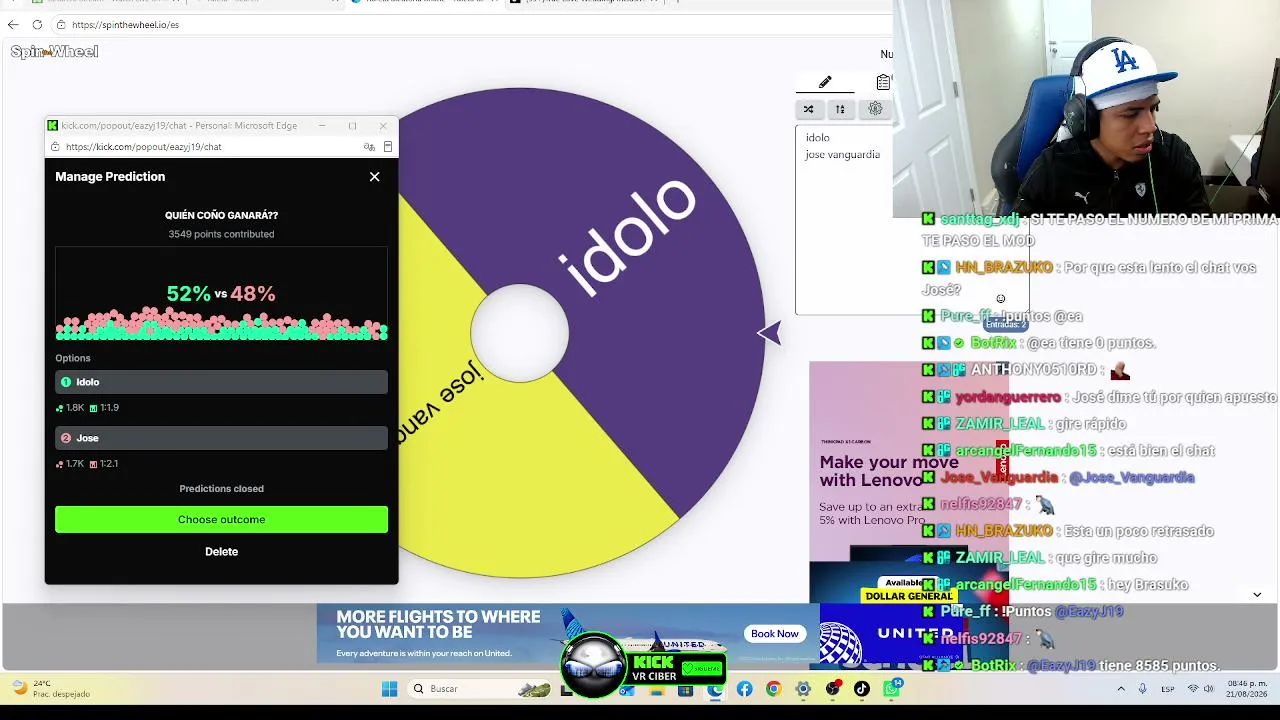This screenshot has height=720, width=1280.
Task: Click the green Choose outcome button
Action: coord(221,519)
